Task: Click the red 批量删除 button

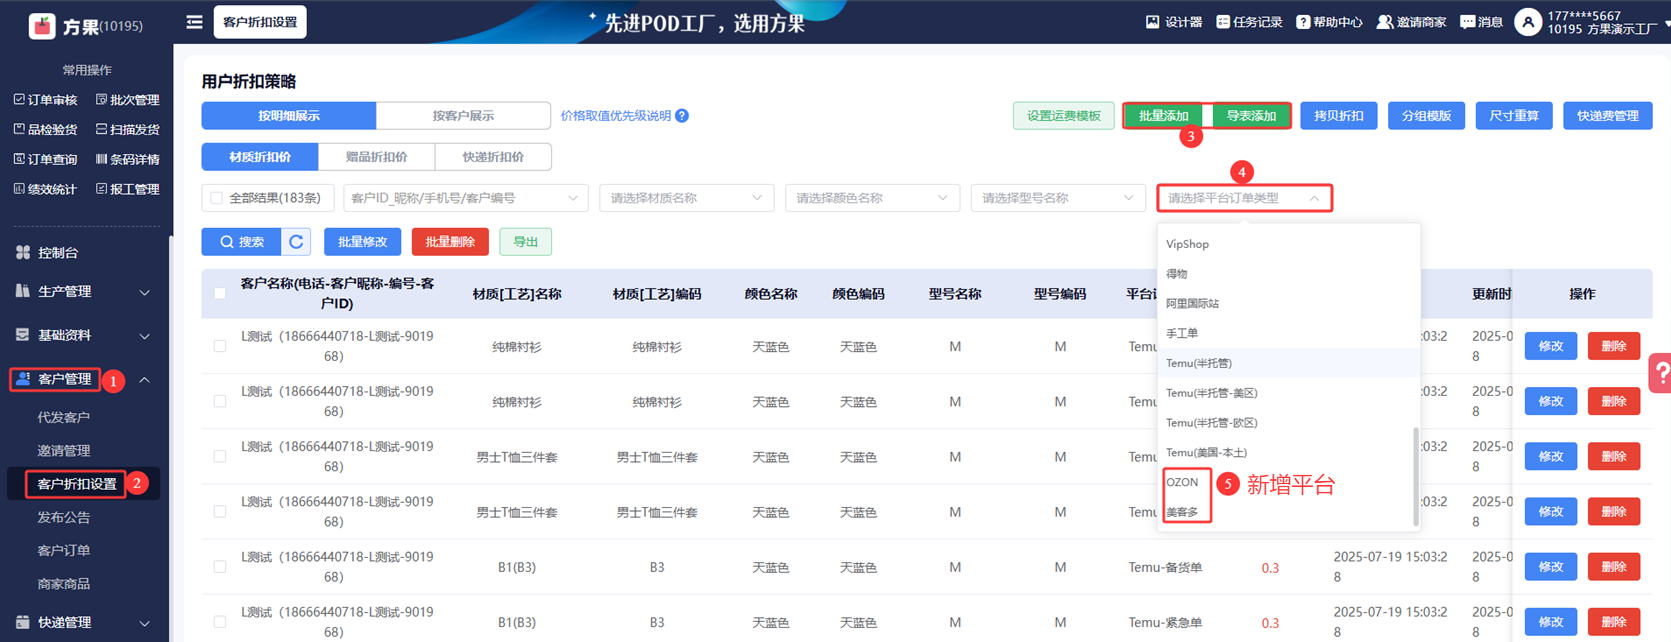Action: coord(450,242)
